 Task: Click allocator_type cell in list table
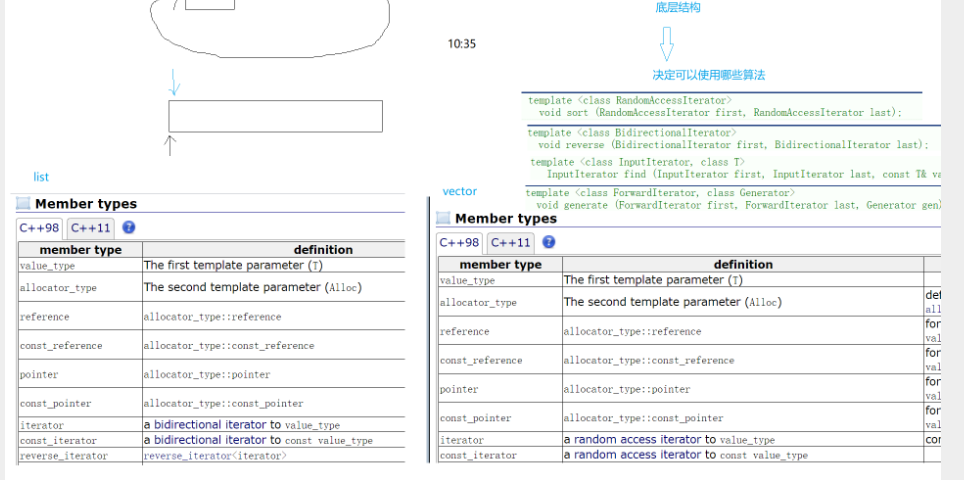coord(81,287)
